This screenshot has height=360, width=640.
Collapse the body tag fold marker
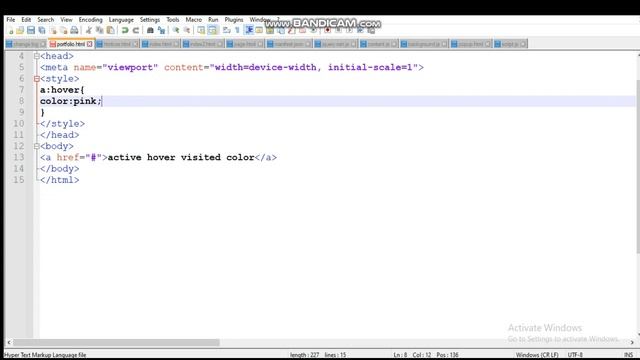click(x=37, y=146)
